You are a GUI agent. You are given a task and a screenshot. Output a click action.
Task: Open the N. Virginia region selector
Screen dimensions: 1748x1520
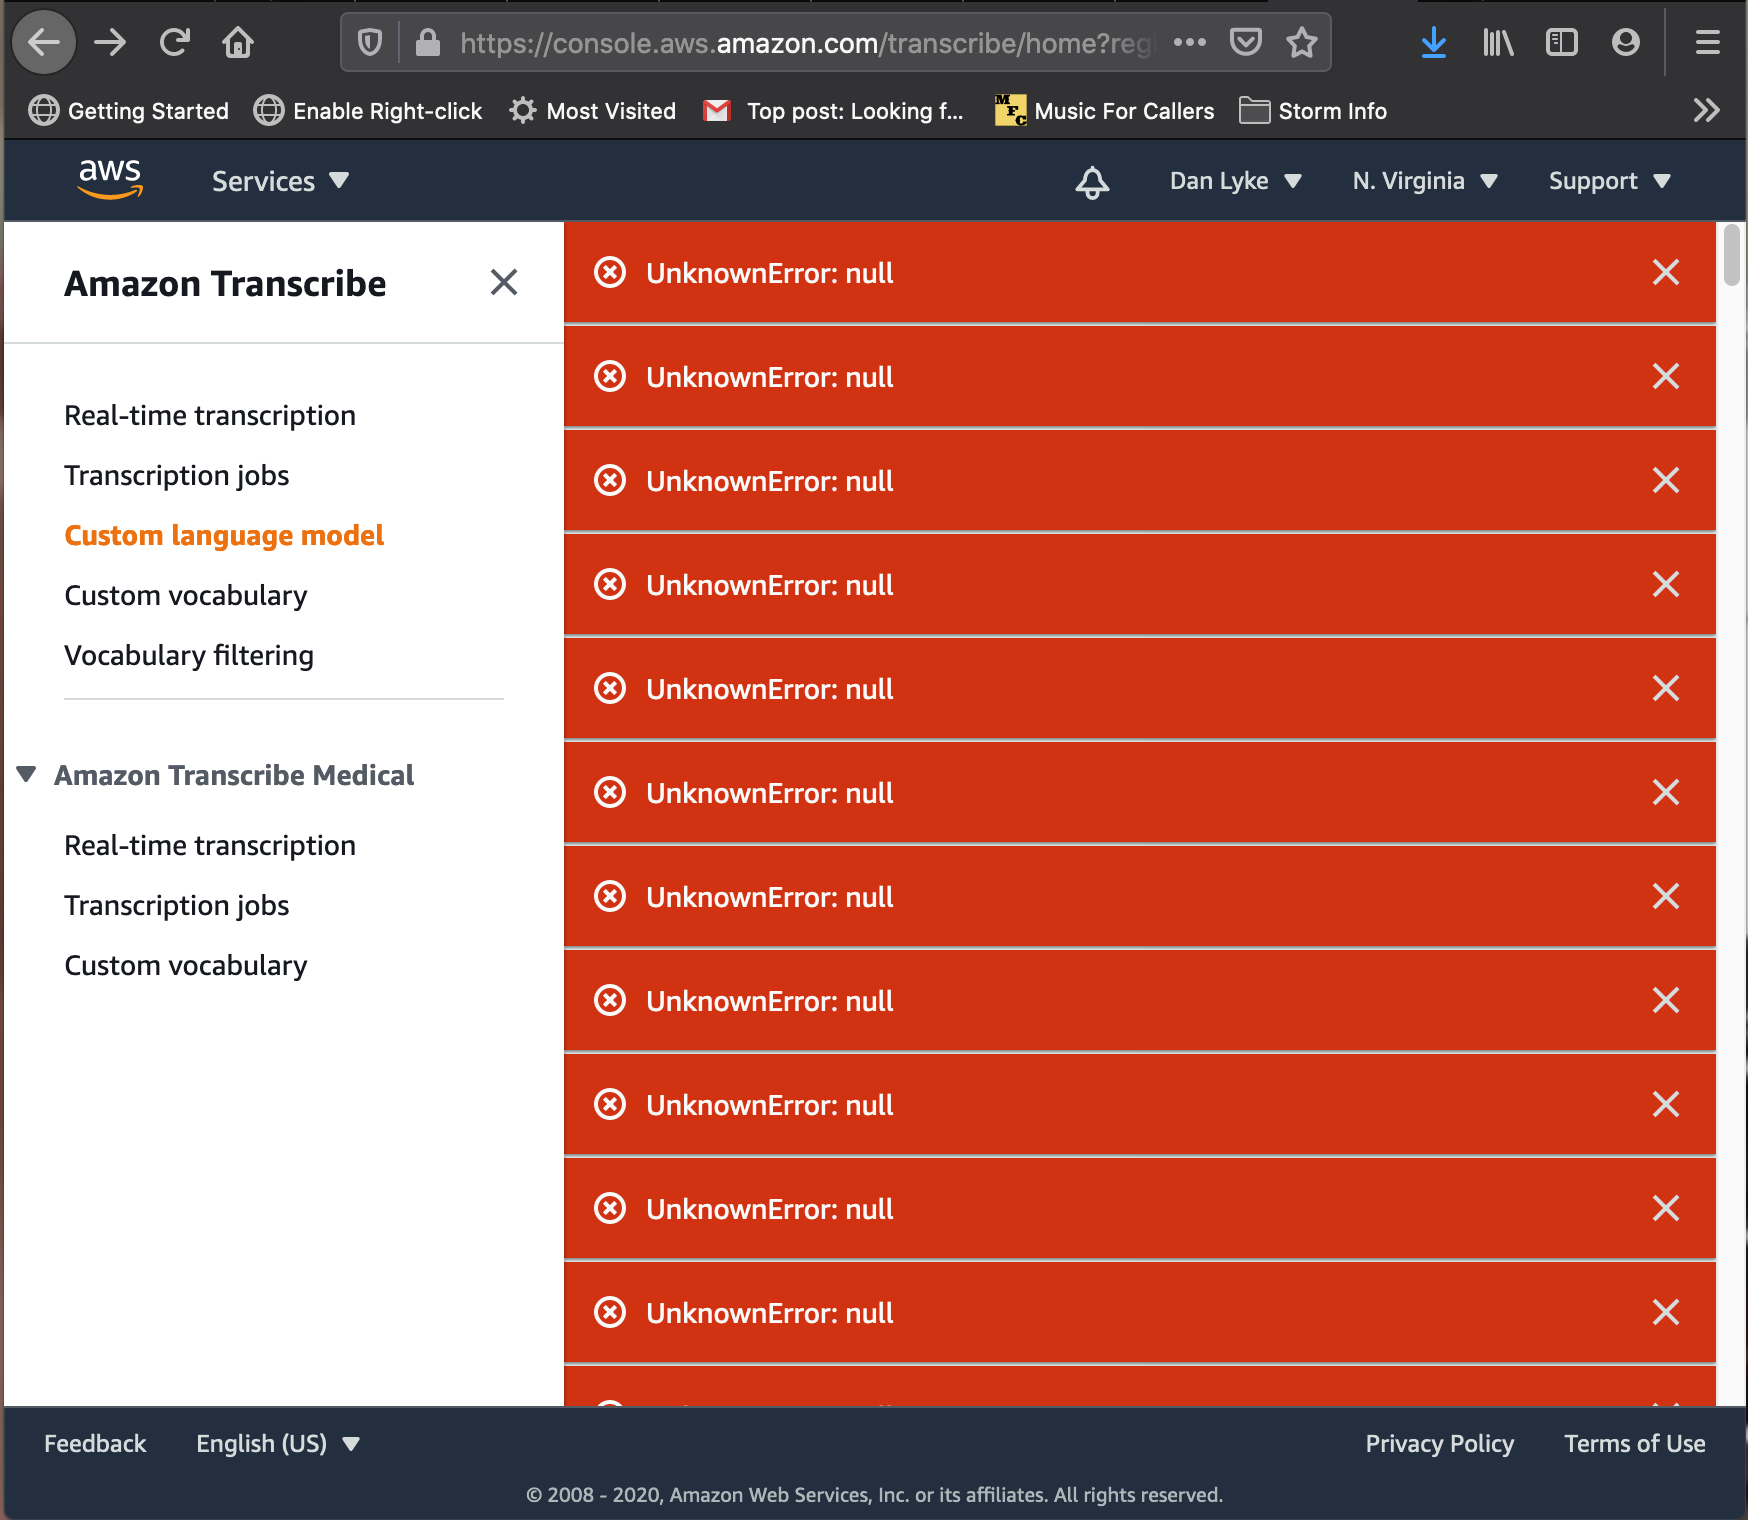[1424, 181]
